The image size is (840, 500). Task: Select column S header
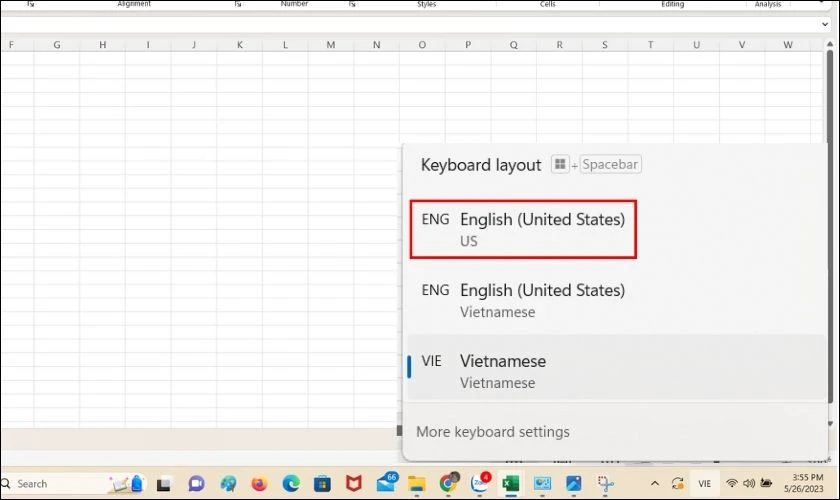(x=605, y=45)
